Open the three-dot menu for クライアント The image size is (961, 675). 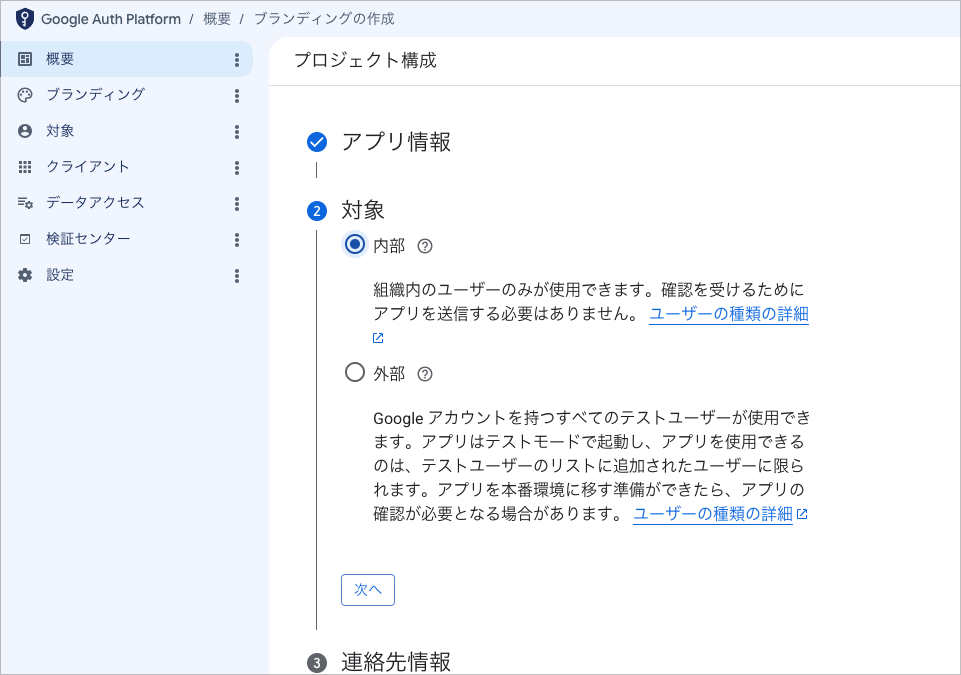[237, 167]
